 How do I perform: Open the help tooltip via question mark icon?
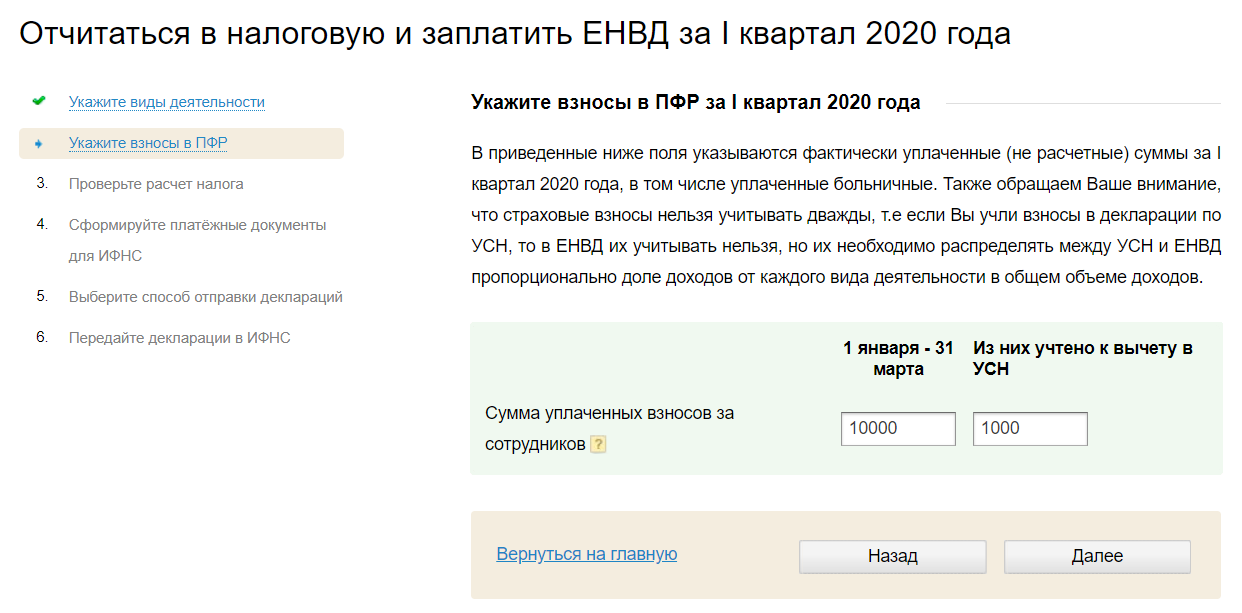pos(599,444)
